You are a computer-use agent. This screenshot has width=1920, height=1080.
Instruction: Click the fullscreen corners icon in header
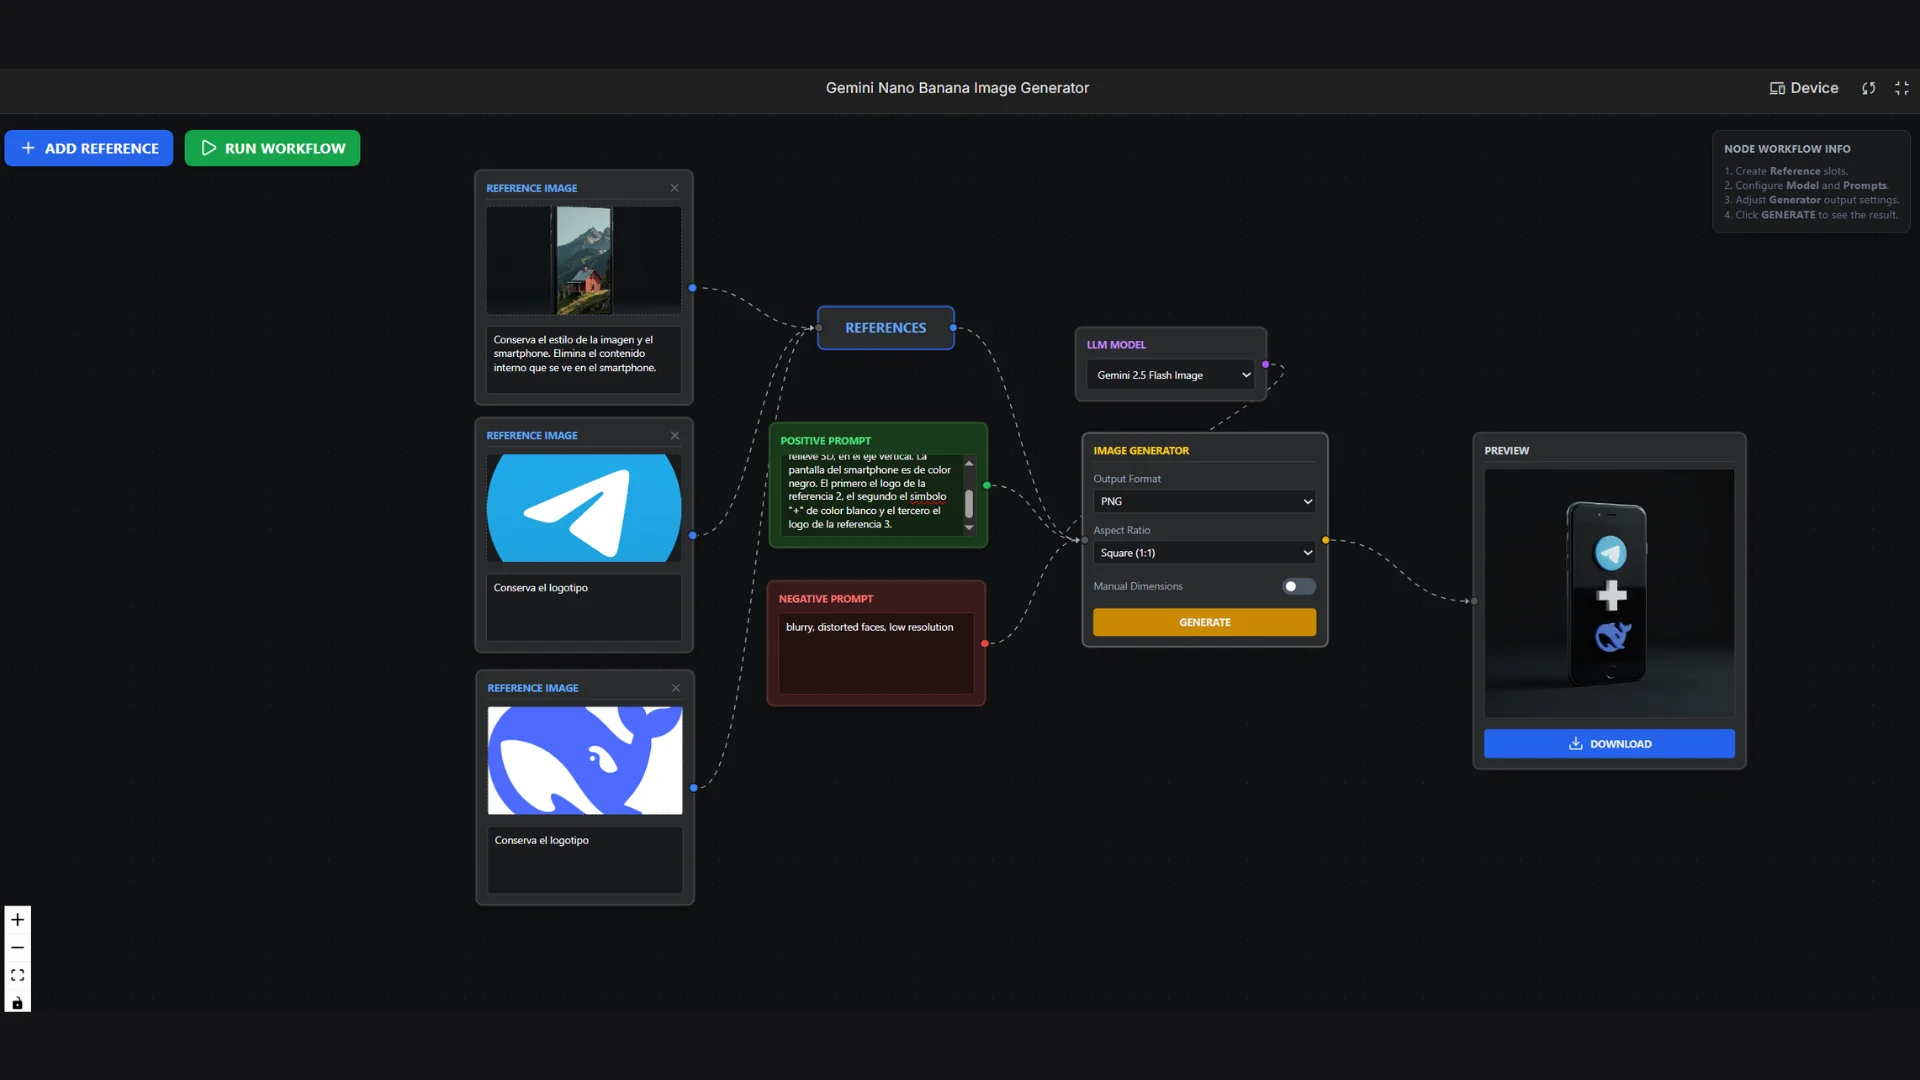click(1902, 88)
